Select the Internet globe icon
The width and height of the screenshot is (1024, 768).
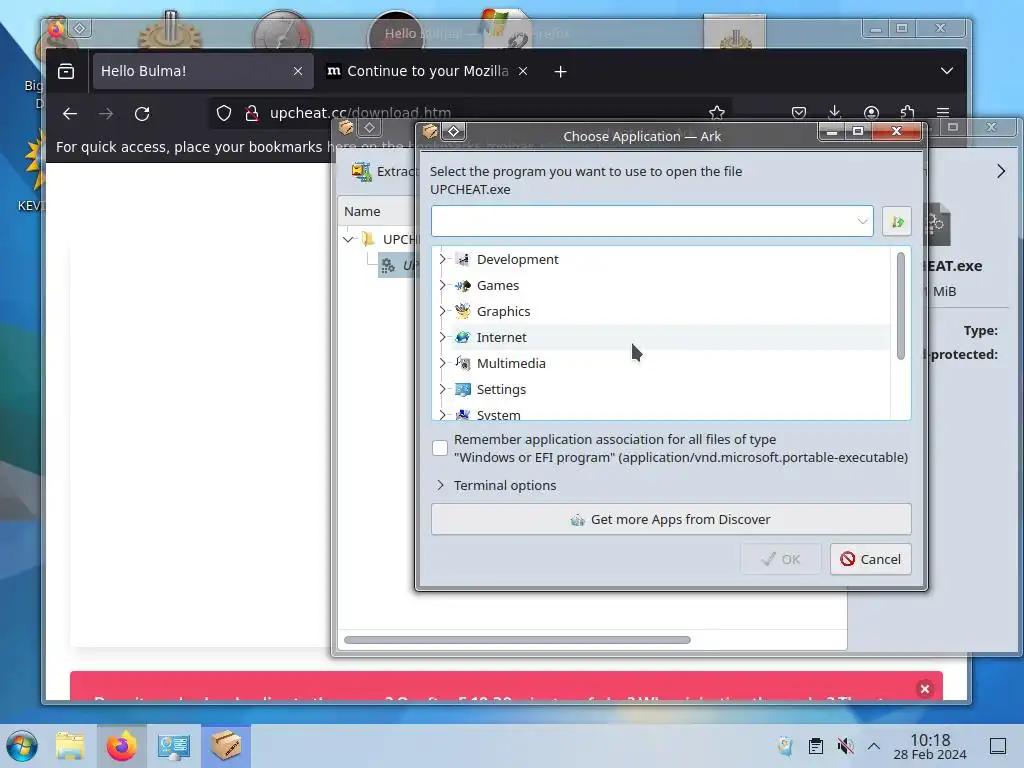coord(462,337)
